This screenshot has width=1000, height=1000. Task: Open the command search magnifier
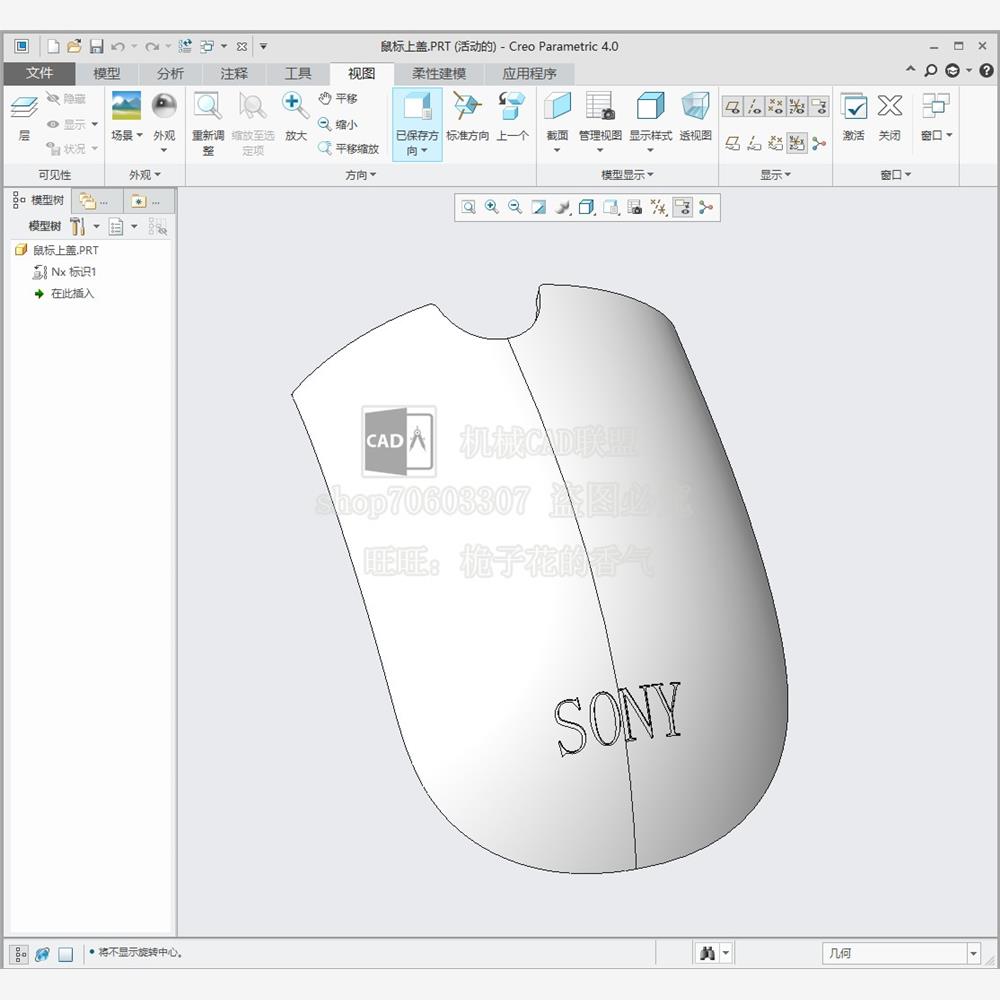(931, 71)
